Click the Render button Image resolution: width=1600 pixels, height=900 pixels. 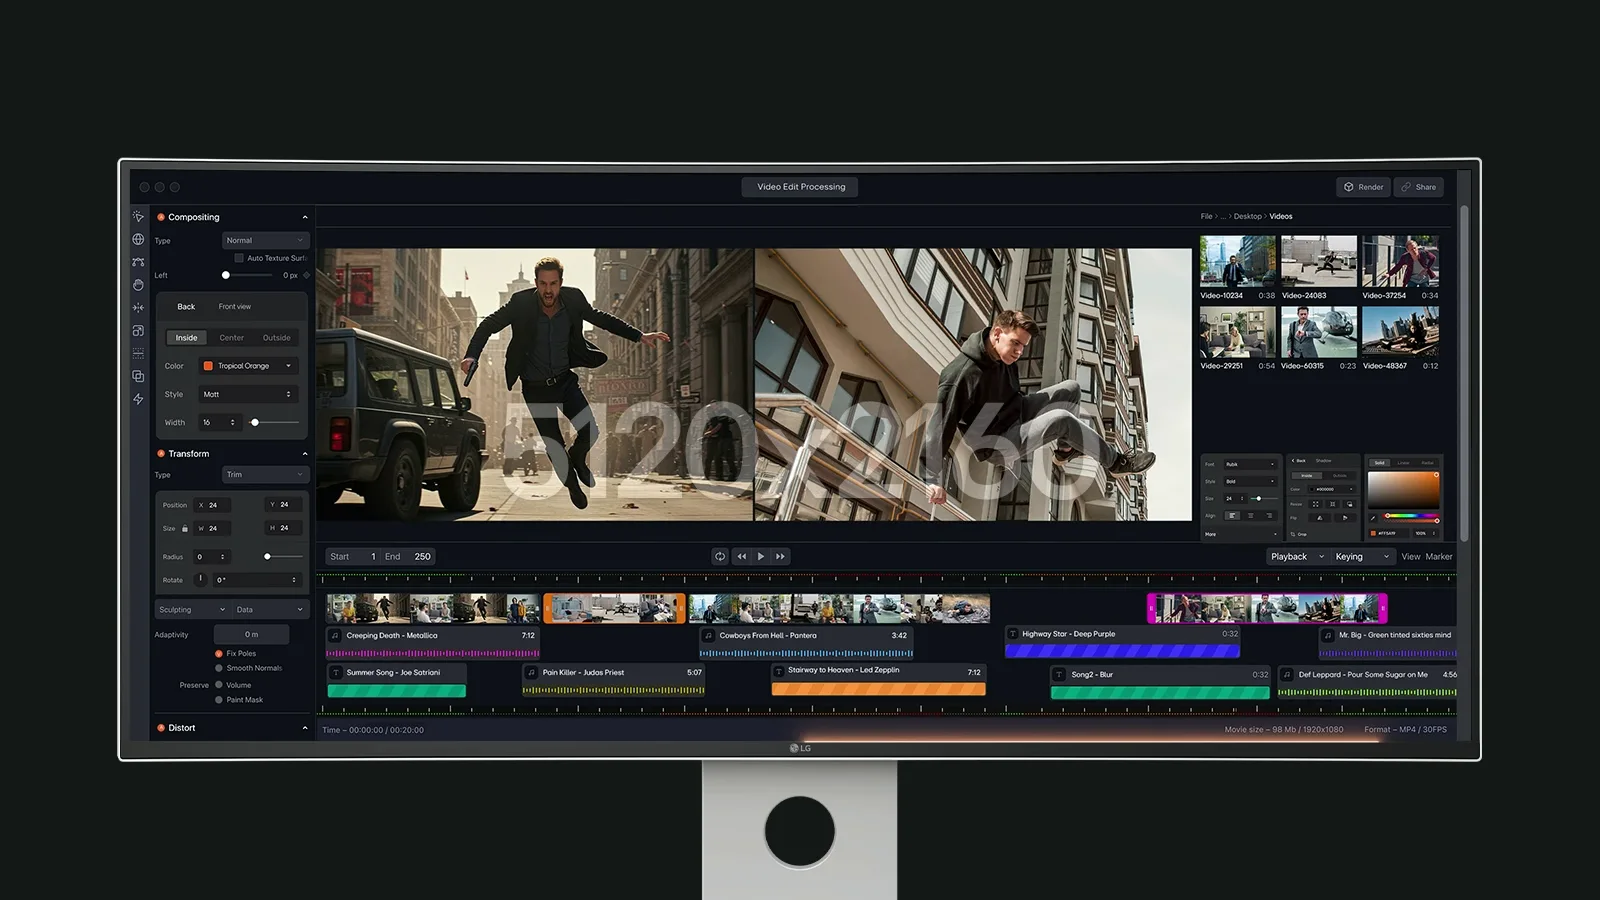coord(1363,187)
